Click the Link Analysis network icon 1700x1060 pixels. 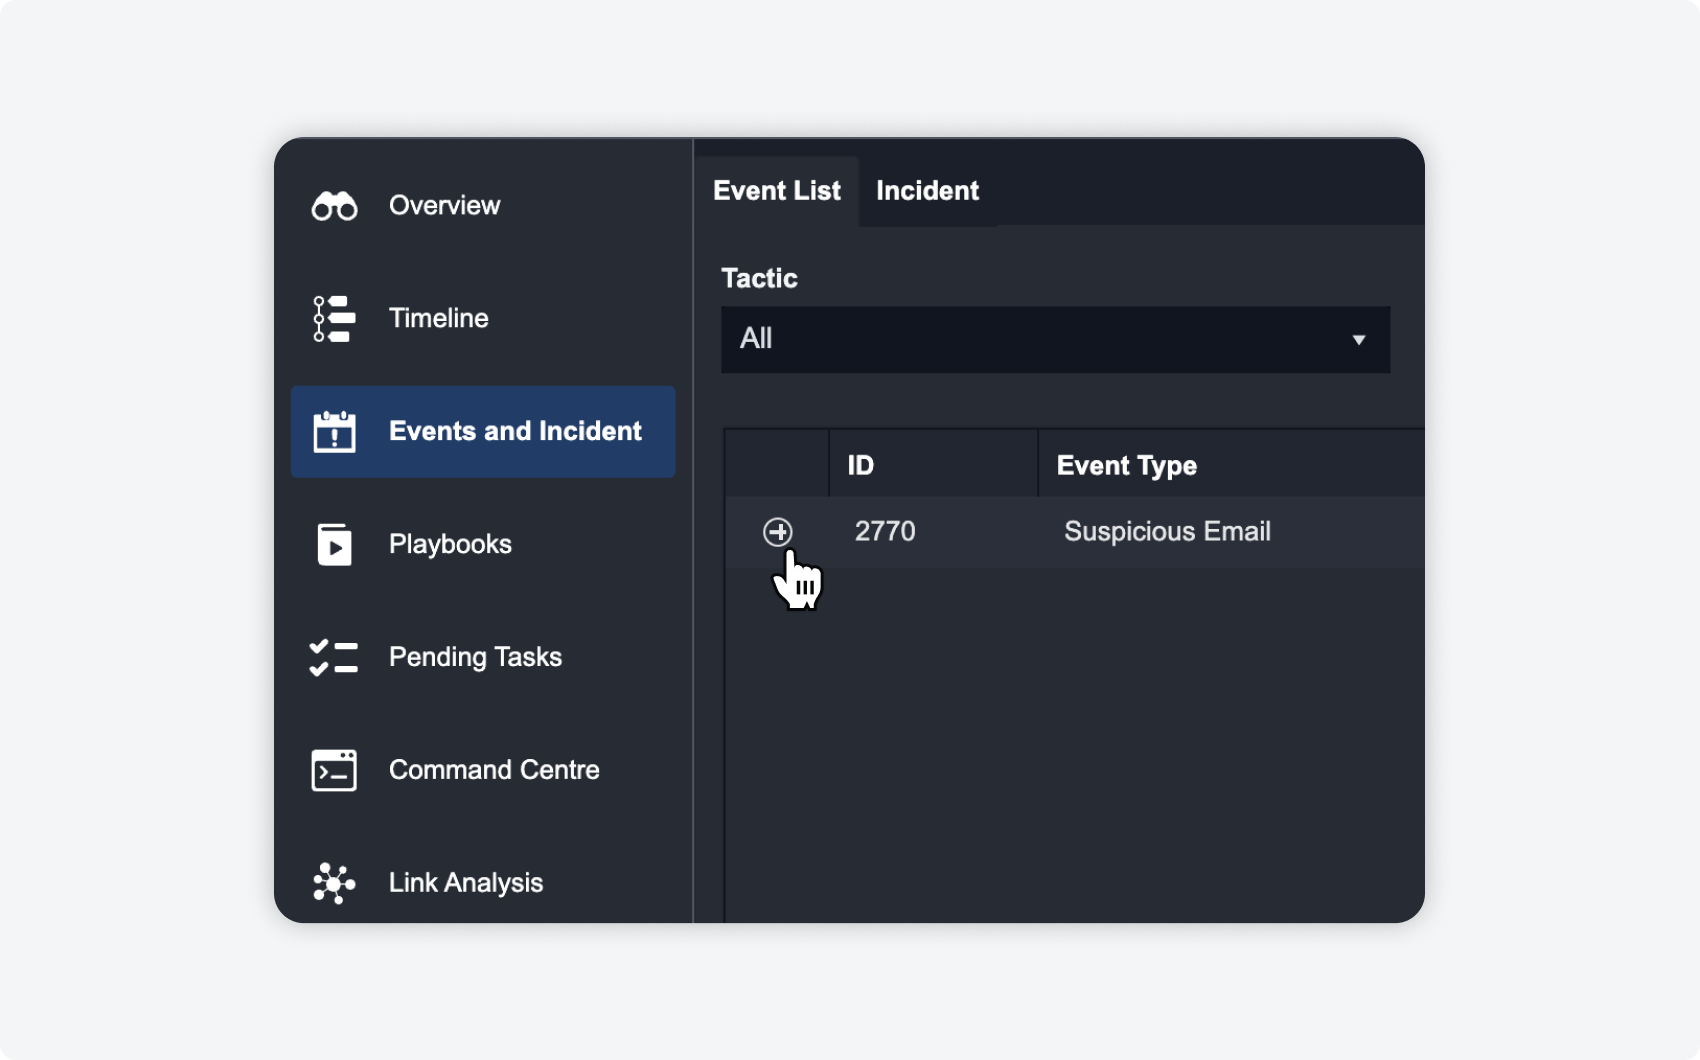click(x=334, y=884)
